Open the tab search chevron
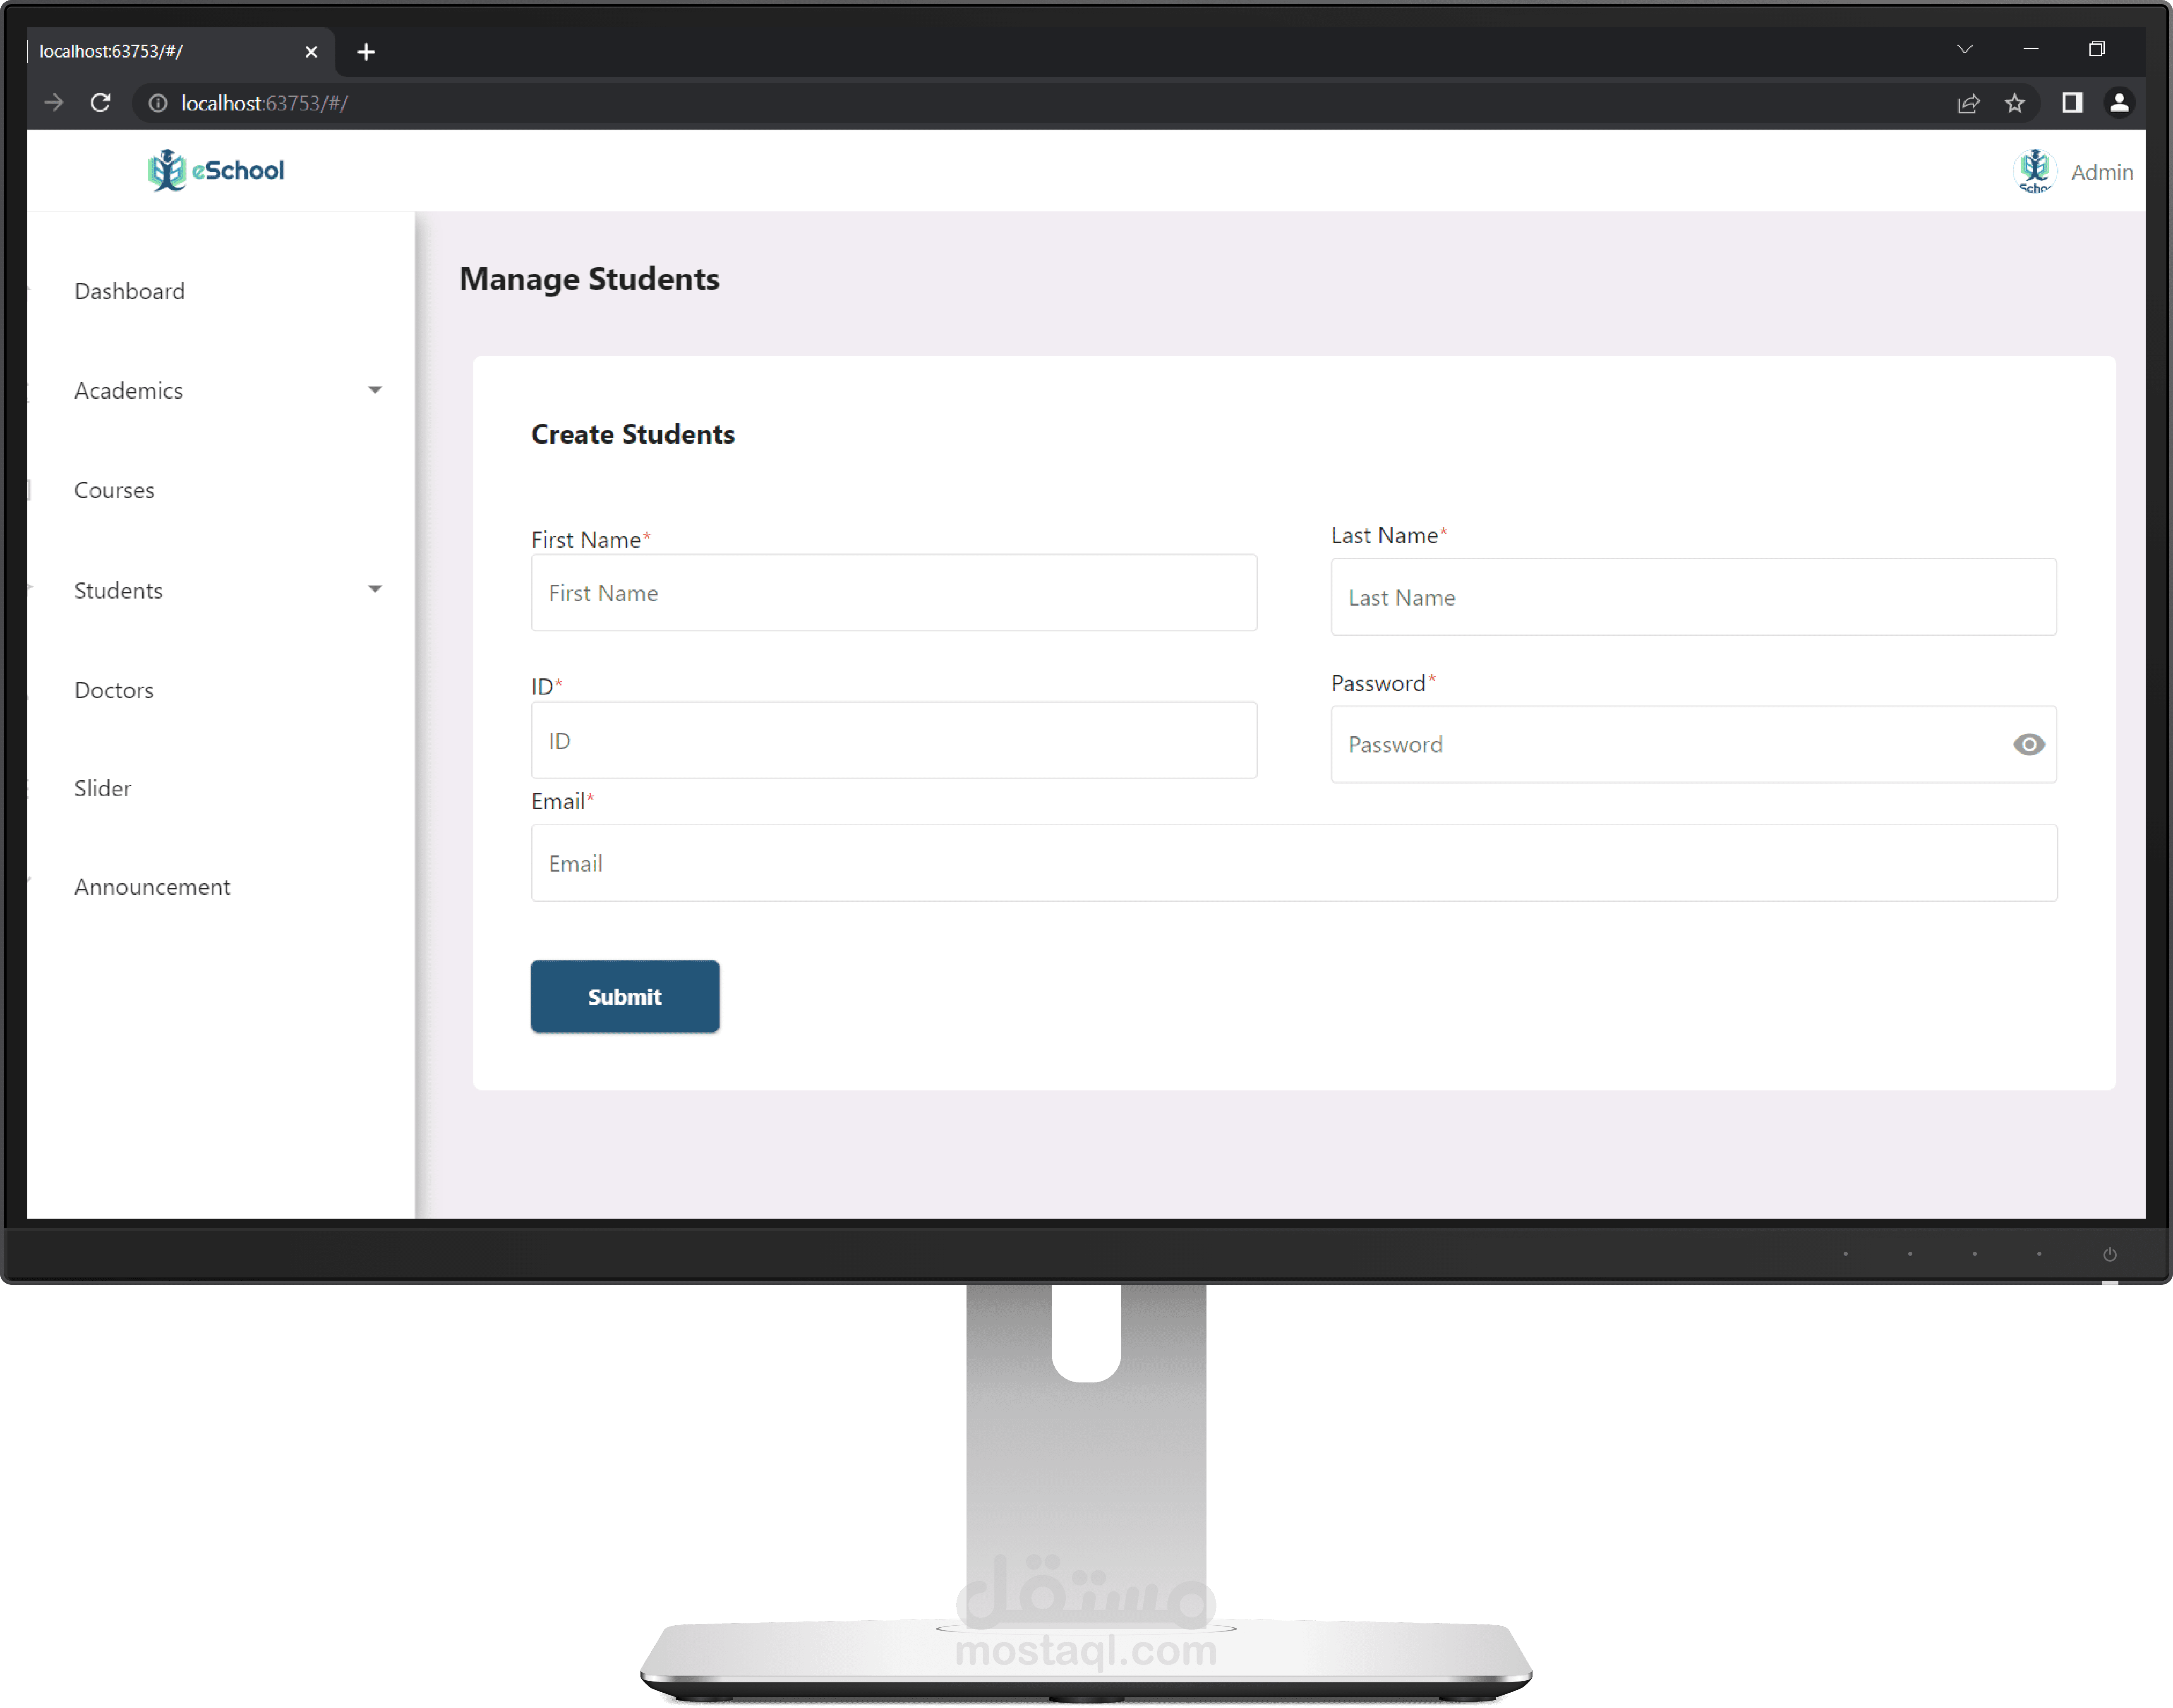2173x1708 pixels. pos(1964,49)
